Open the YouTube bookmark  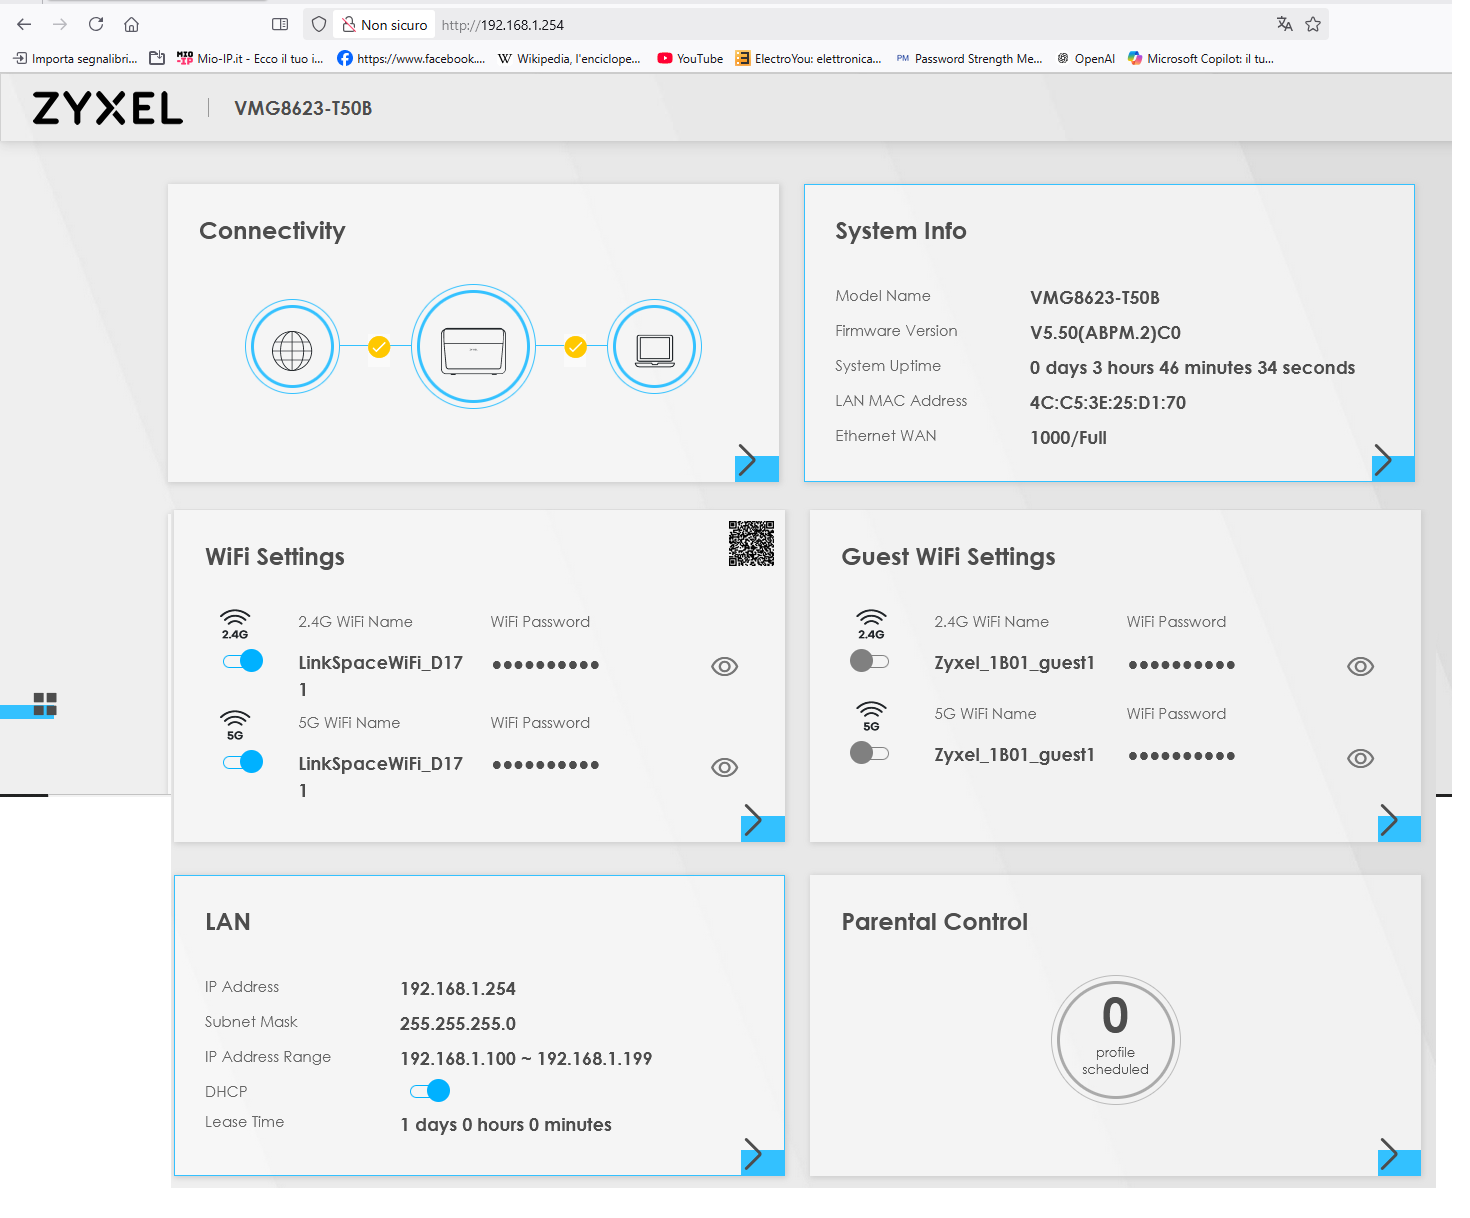point(690,59)
